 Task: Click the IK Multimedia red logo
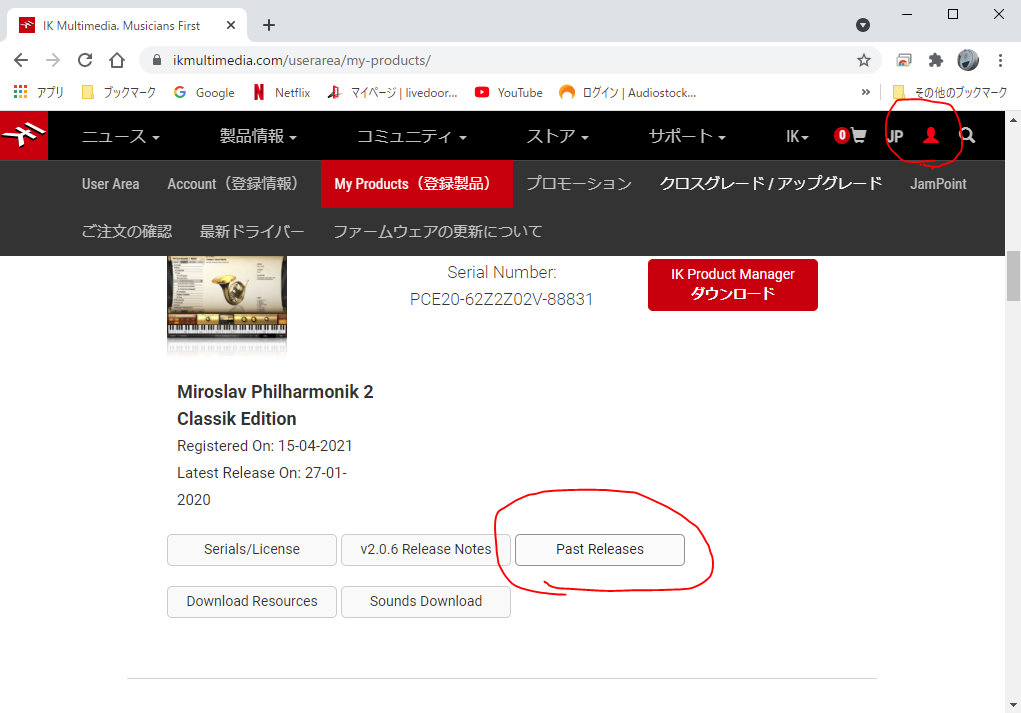click(24, 135)
